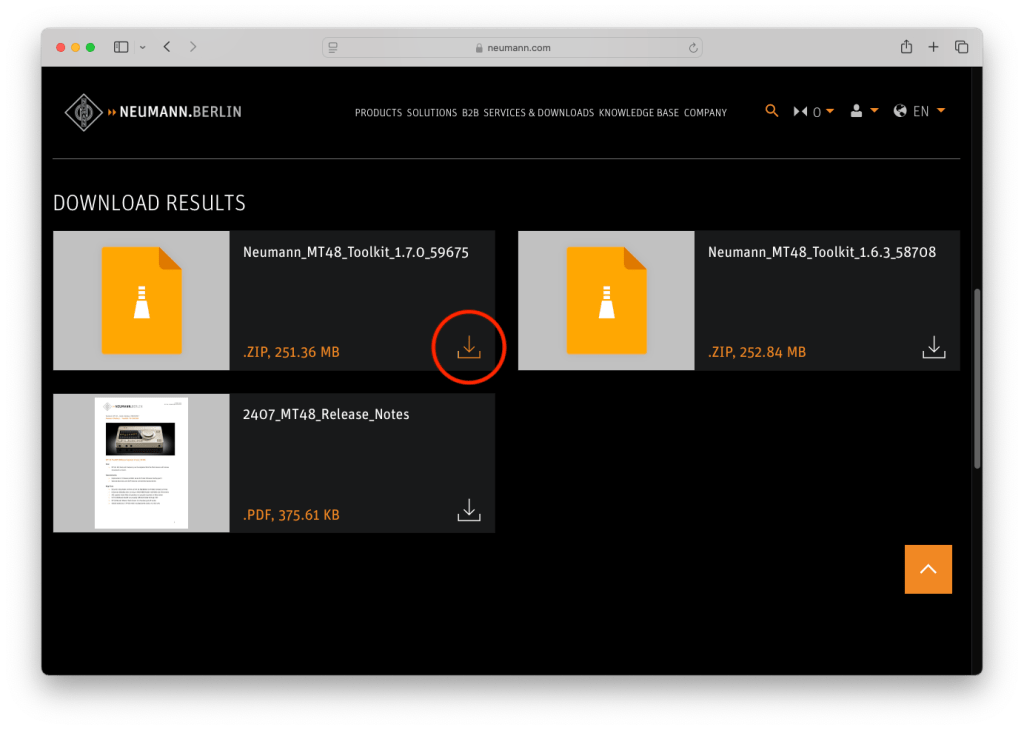Open the Release Notes PDF thumbnail

click(141, 462)
